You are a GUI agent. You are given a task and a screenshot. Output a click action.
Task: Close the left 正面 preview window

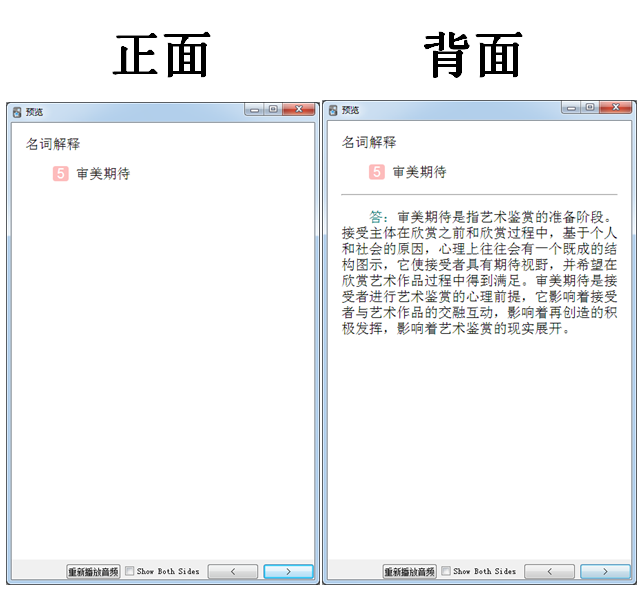tap(299, 109)
